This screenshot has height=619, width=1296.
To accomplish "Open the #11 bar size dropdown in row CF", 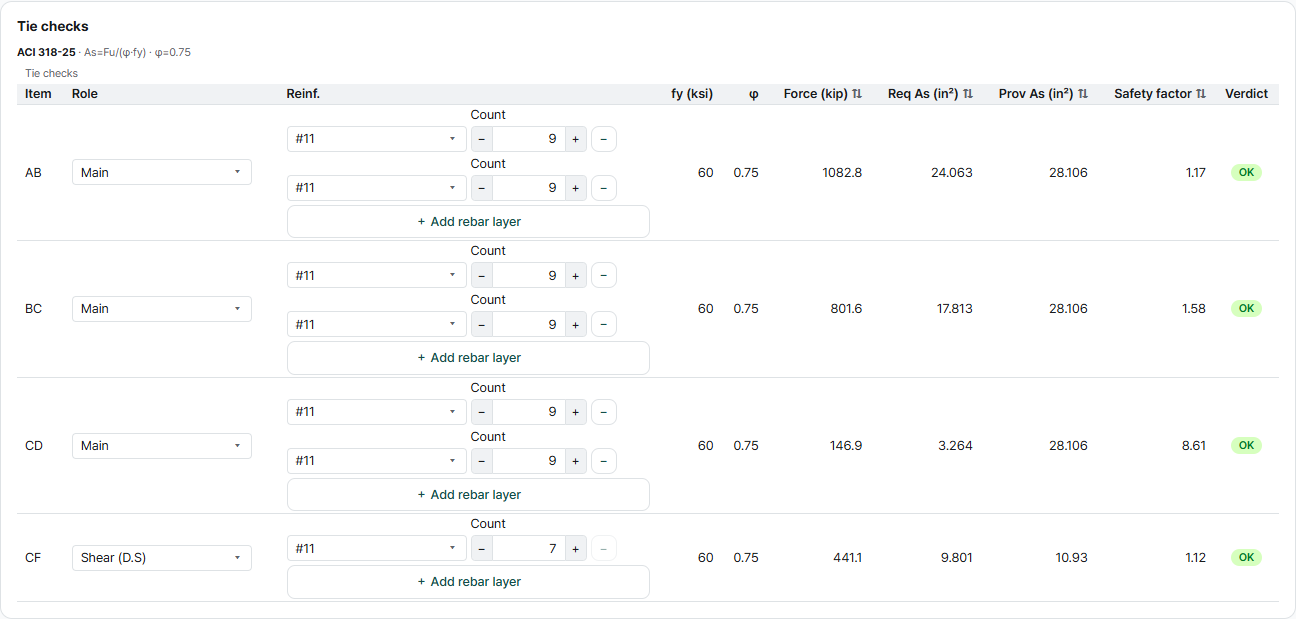I will (377, 548).
